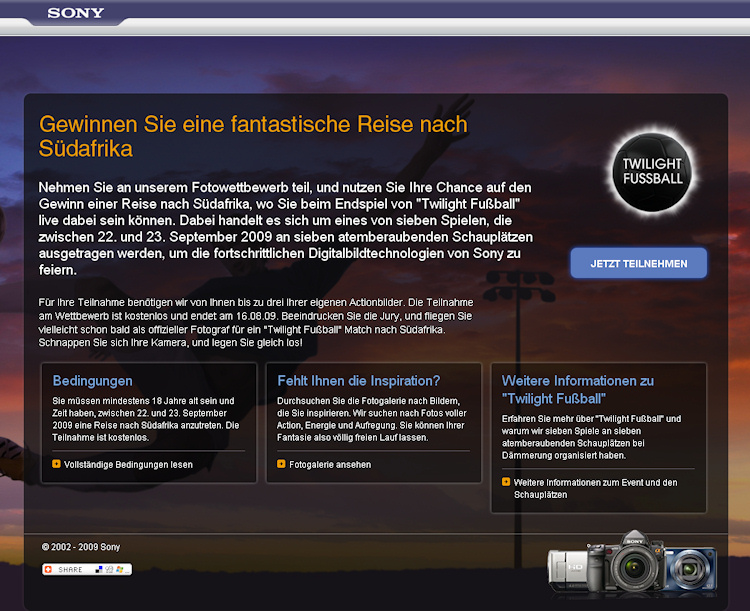Viewport: 750px width, 611px height.
Task: Click the SHARE label in share widget
Action: (x=71, y=569)
